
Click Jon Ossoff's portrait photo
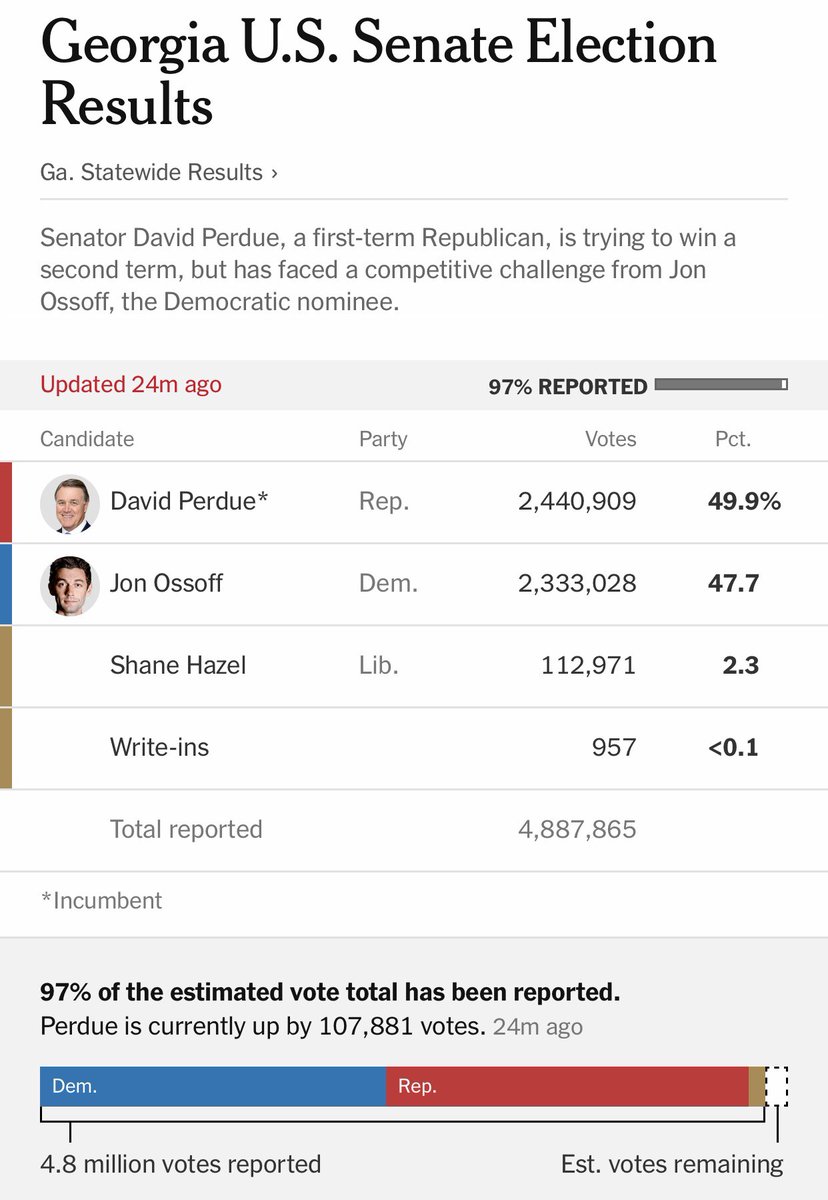pos(70,586)
